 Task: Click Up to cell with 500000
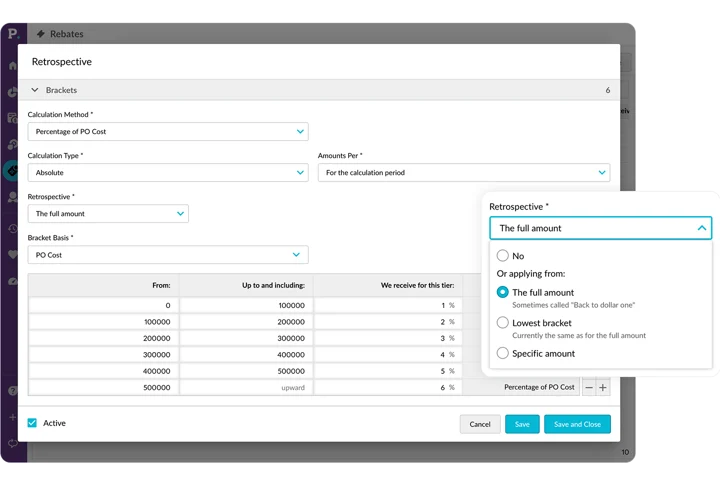click(x=247, y=371)
